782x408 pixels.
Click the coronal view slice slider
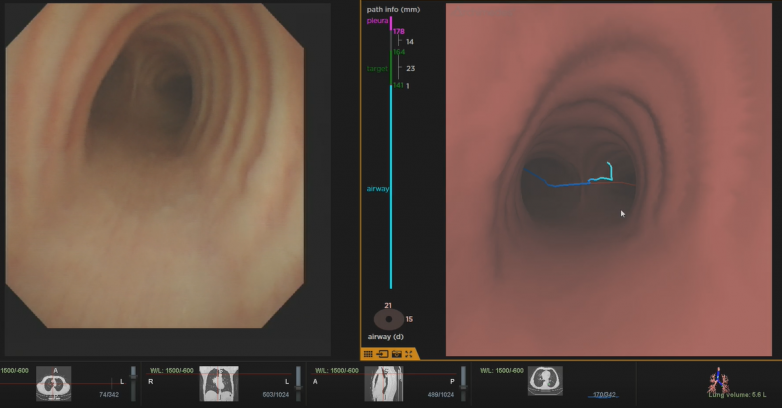click(x=298, y=383)
